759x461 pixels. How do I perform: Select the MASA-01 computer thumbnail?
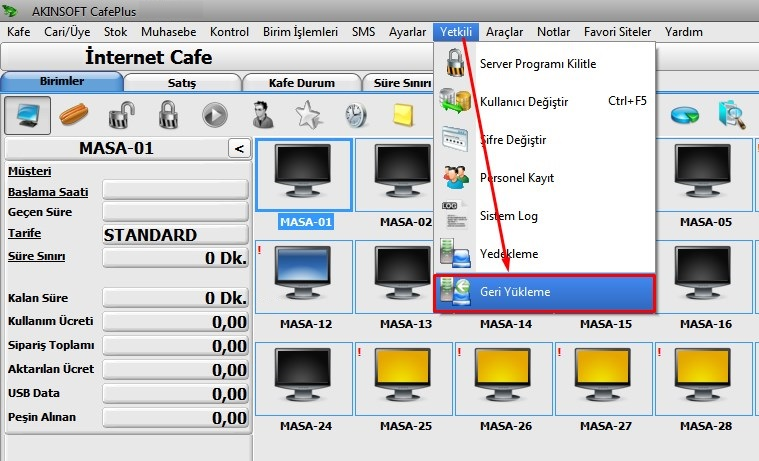pos(304,175)
